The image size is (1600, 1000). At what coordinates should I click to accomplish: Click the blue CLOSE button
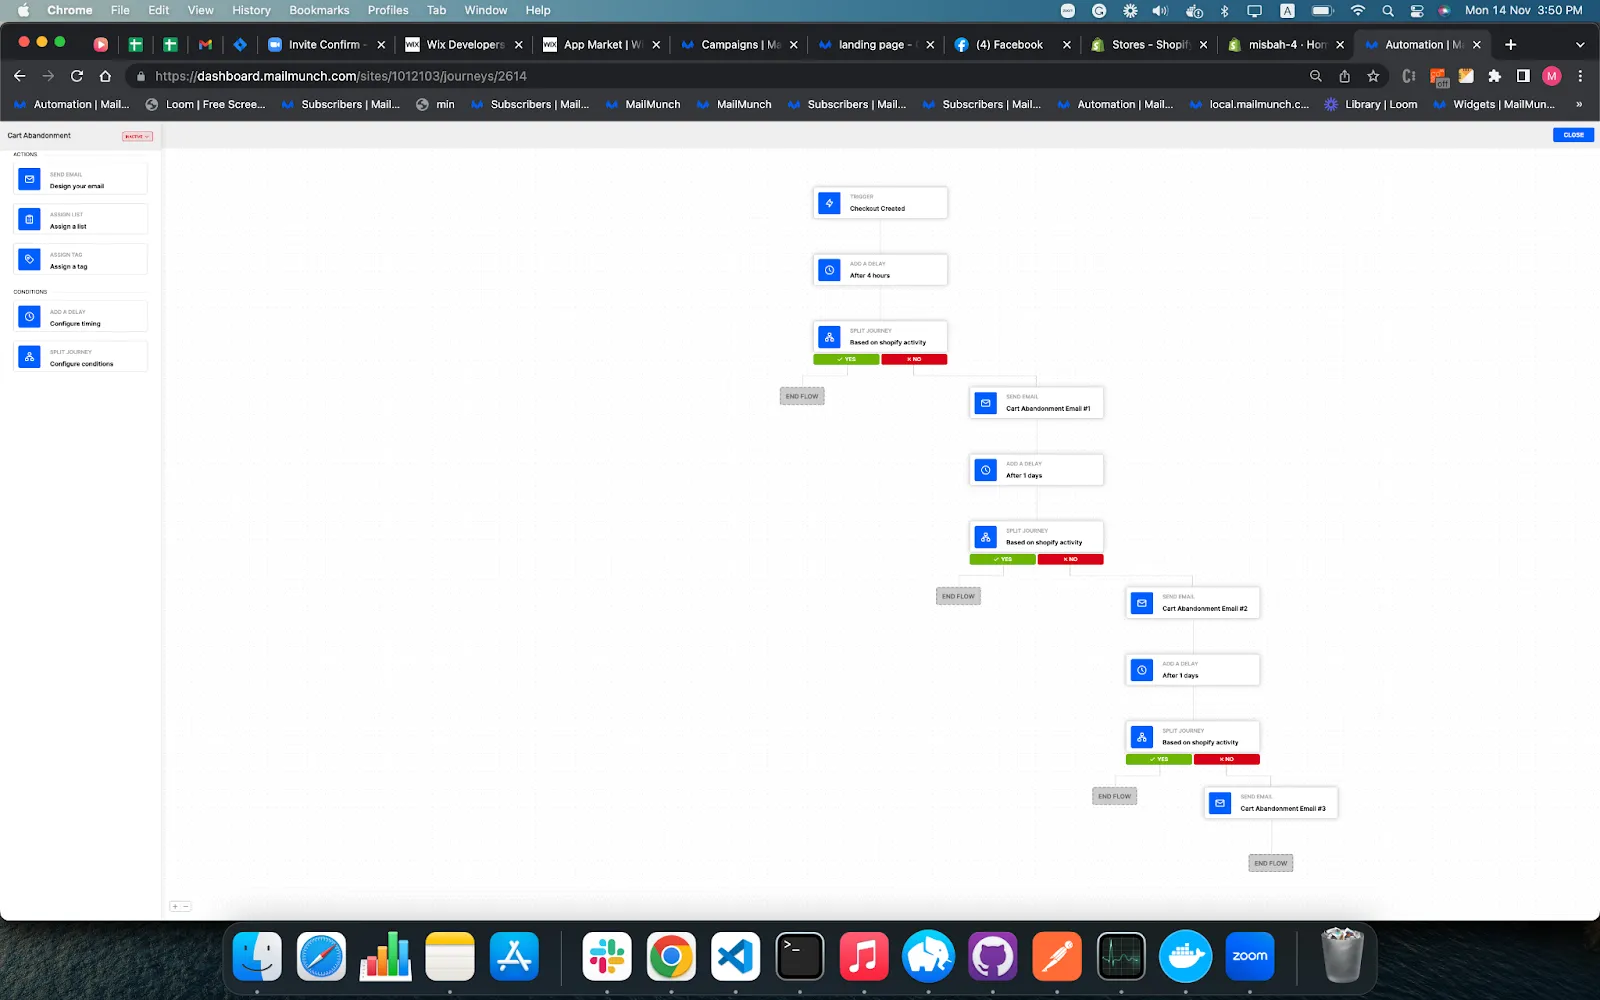pyautogui.click(x=1573, y=135)
